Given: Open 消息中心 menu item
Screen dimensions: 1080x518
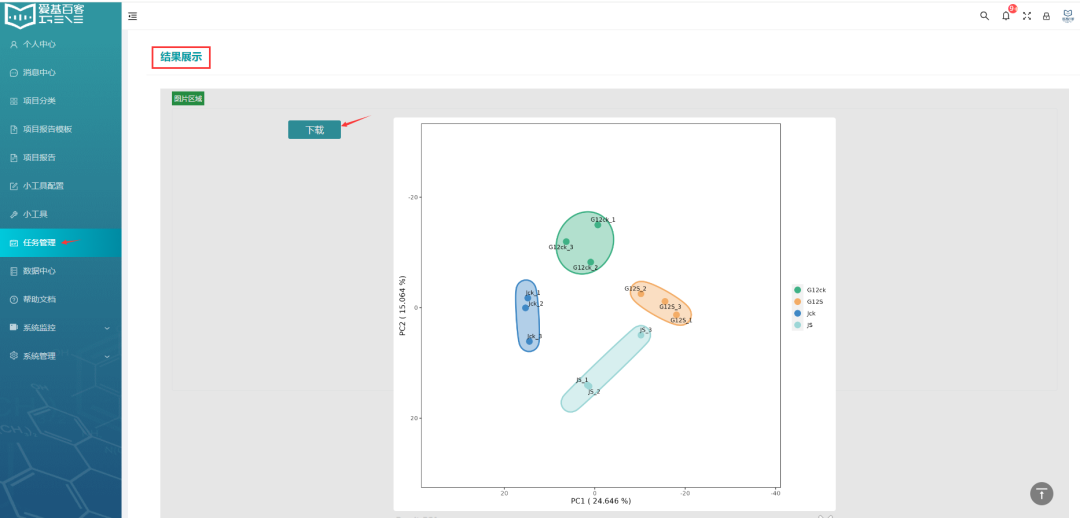Looking at the screenshot, I should (x=61, y=72).
